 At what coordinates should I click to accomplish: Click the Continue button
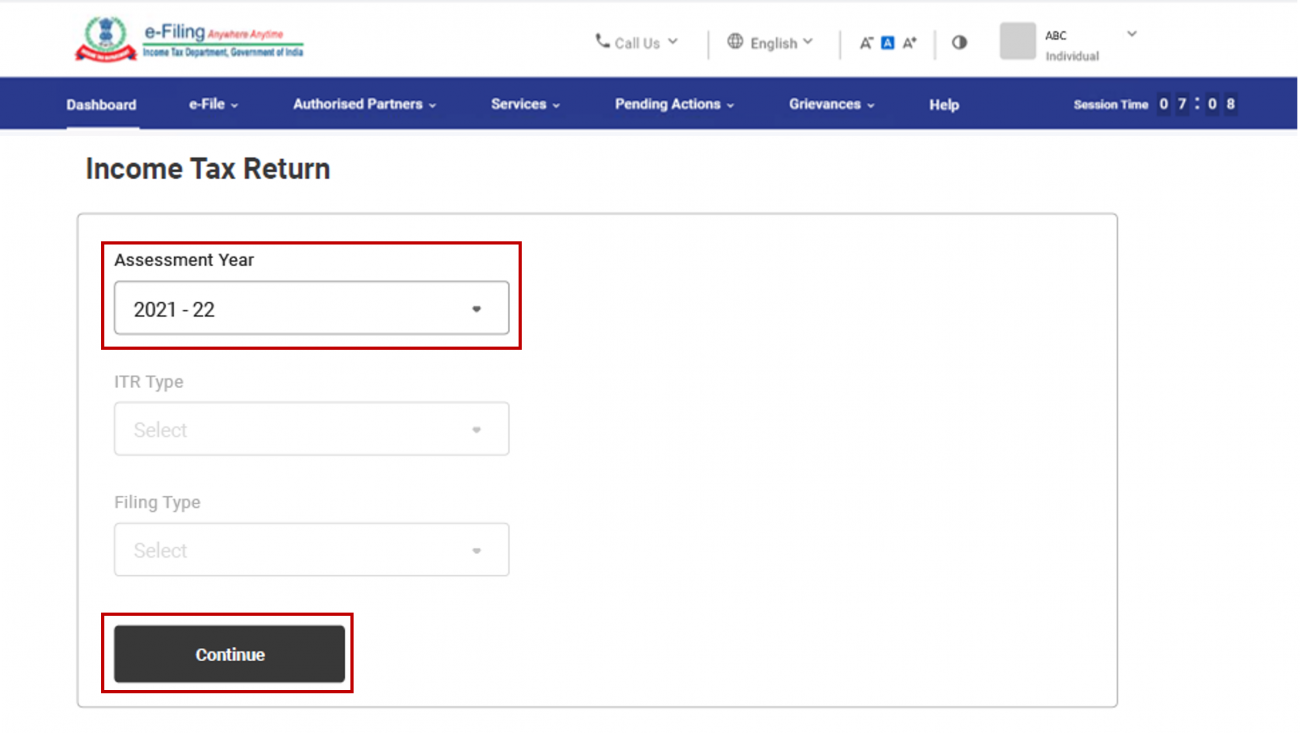pyautogui.click(x=229, y=654)
